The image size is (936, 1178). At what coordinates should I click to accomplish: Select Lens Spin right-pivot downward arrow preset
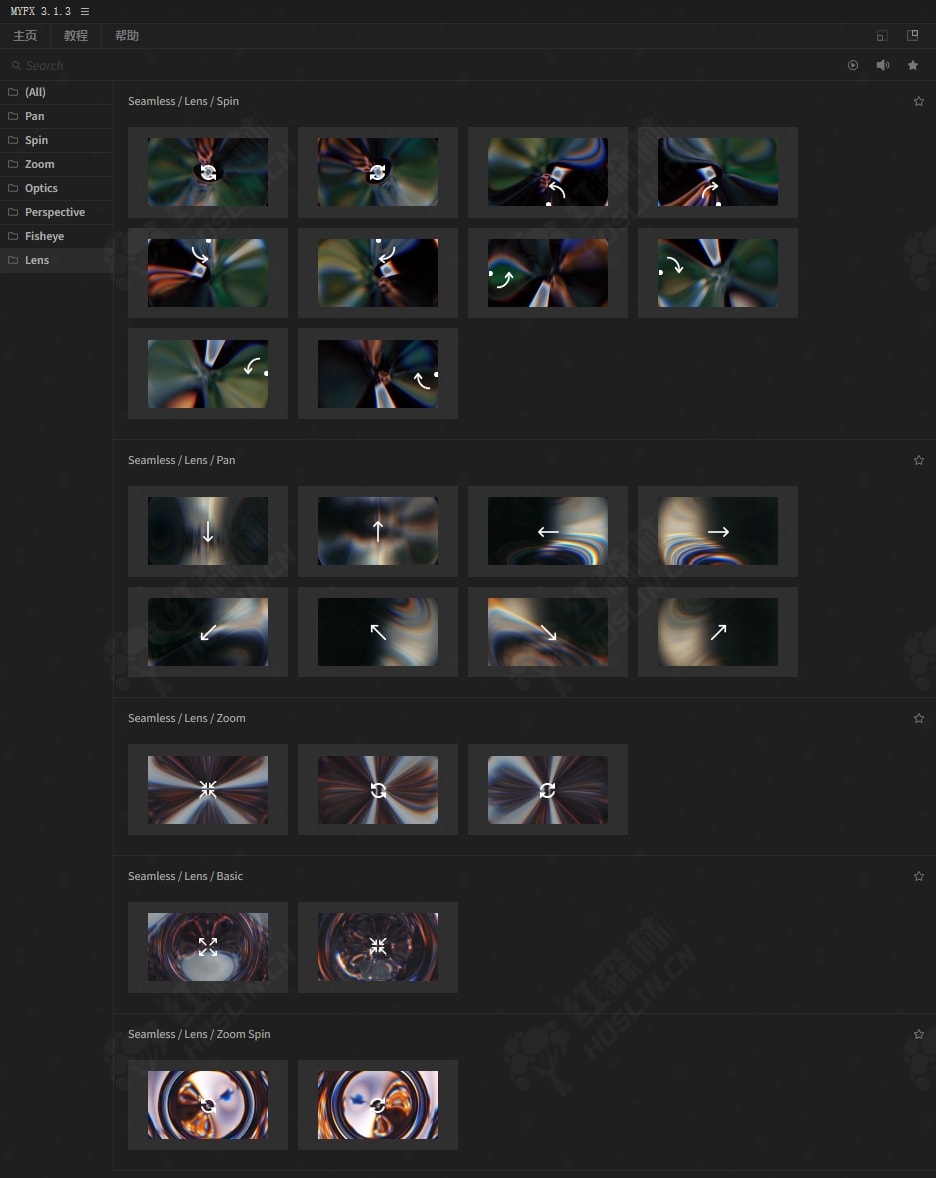coord(208,373)
